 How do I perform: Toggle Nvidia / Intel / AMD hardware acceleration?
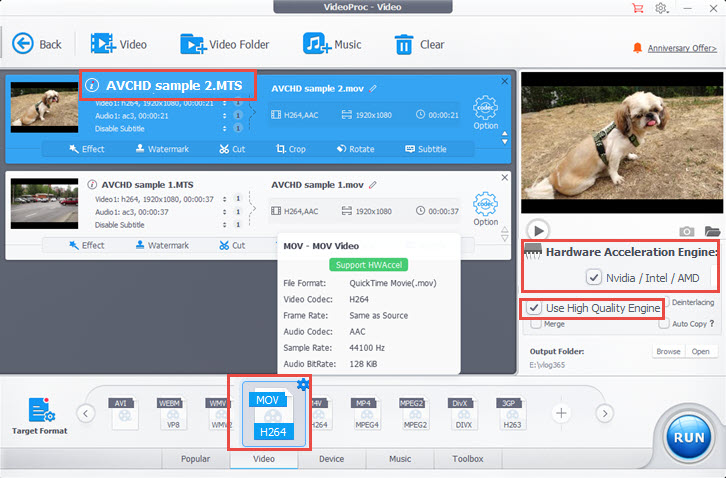(x=594, y=277)
